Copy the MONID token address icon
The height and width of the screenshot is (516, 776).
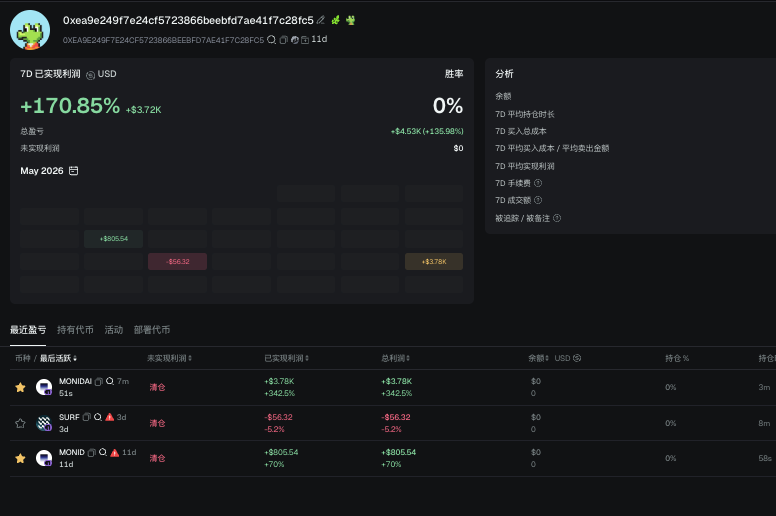click(92, 452)
